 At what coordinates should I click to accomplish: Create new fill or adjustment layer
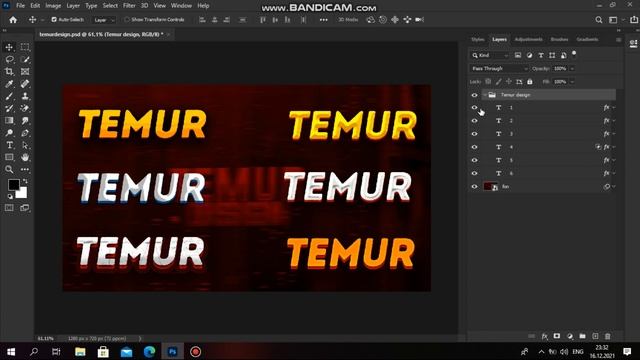570,336
